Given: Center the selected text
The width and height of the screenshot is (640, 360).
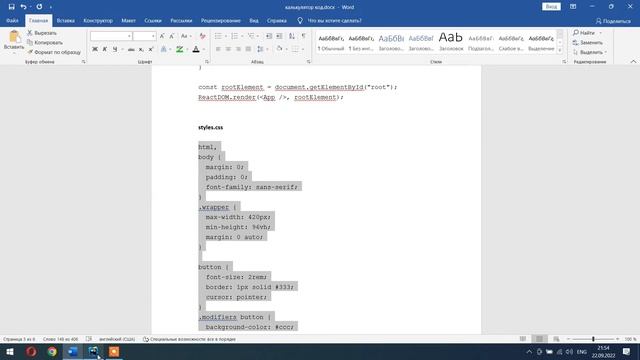Looking at the screenshot, I should tap(228, 49).
